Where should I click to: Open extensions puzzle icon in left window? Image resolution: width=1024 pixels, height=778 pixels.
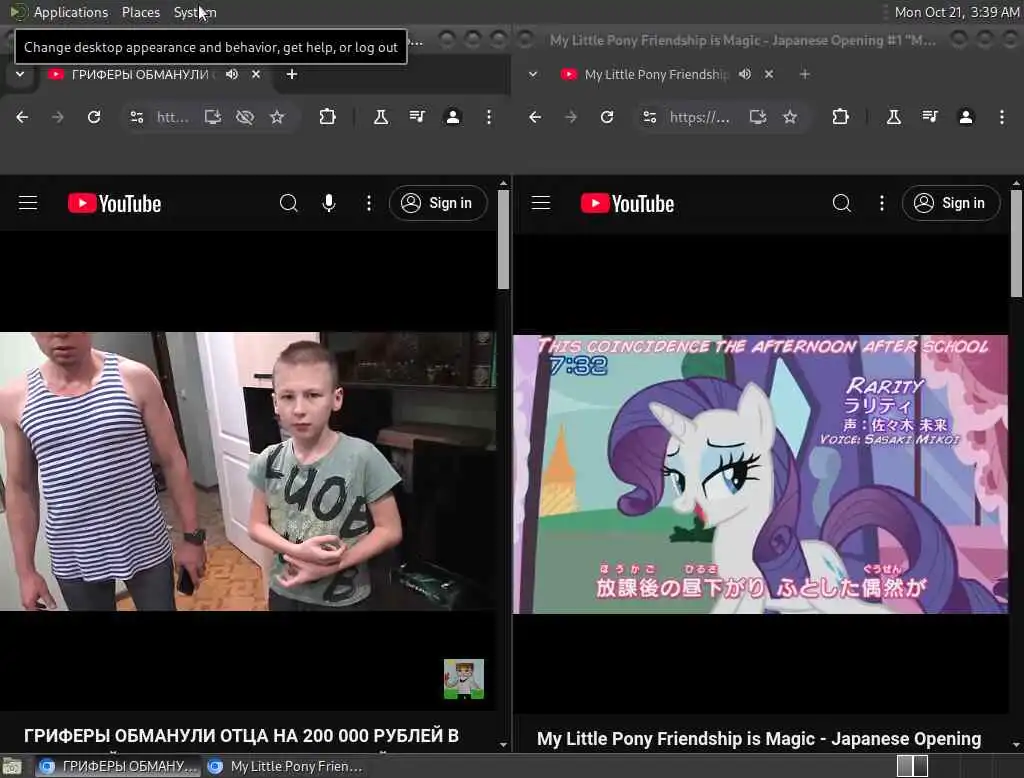coord(327,117)
